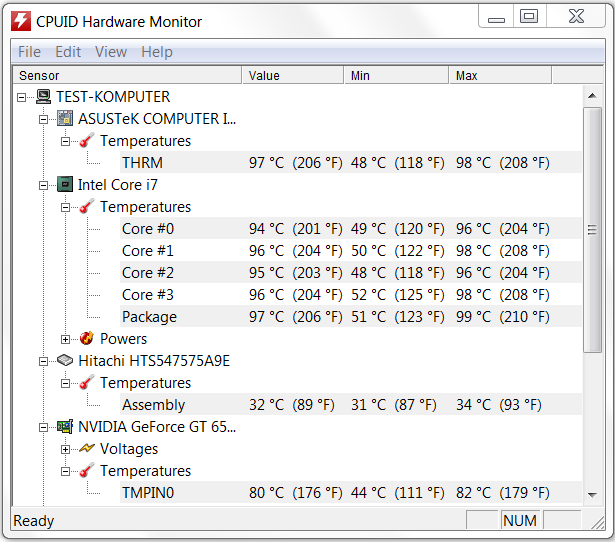This screenshot has width=615, height=542.
Task: Click the Powers label
Action: (x=124, y=338)
